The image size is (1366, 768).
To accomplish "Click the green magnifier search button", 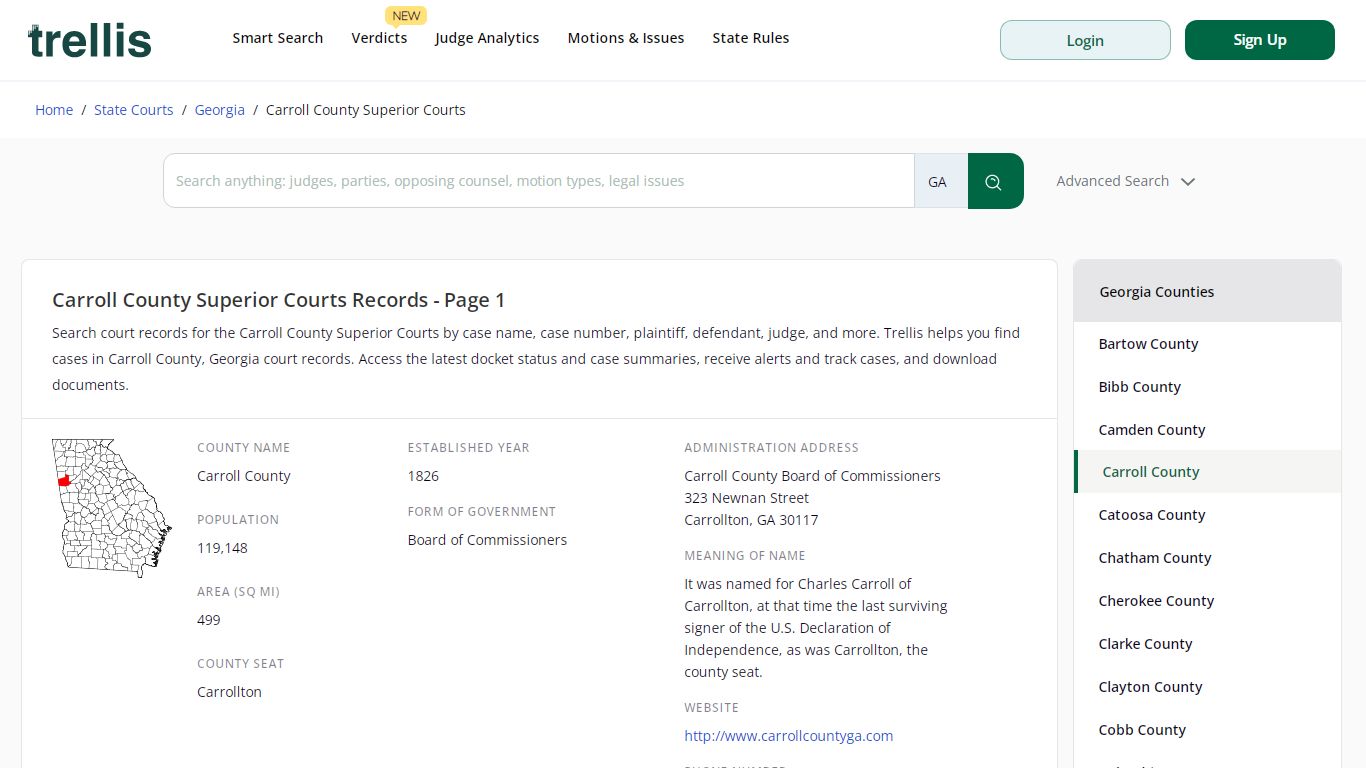I will (995, 181).
